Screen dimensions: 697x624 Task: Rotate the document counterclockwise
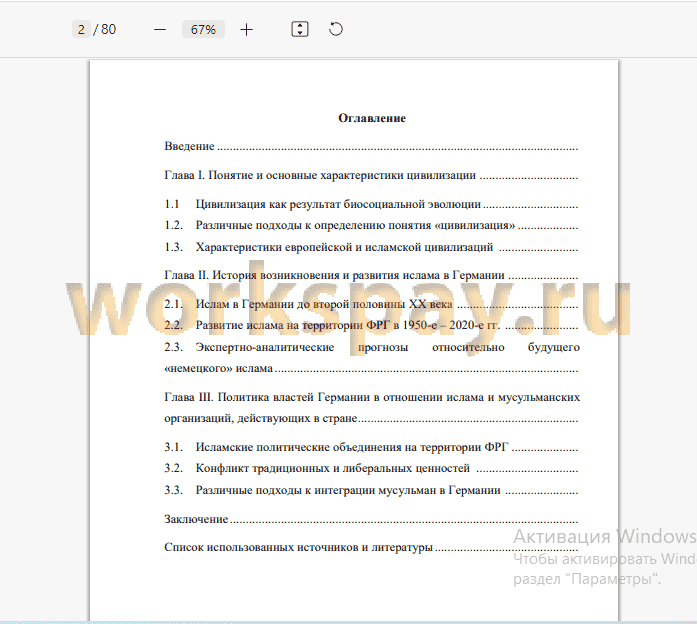pyautogui.click(x=336, y=29)
